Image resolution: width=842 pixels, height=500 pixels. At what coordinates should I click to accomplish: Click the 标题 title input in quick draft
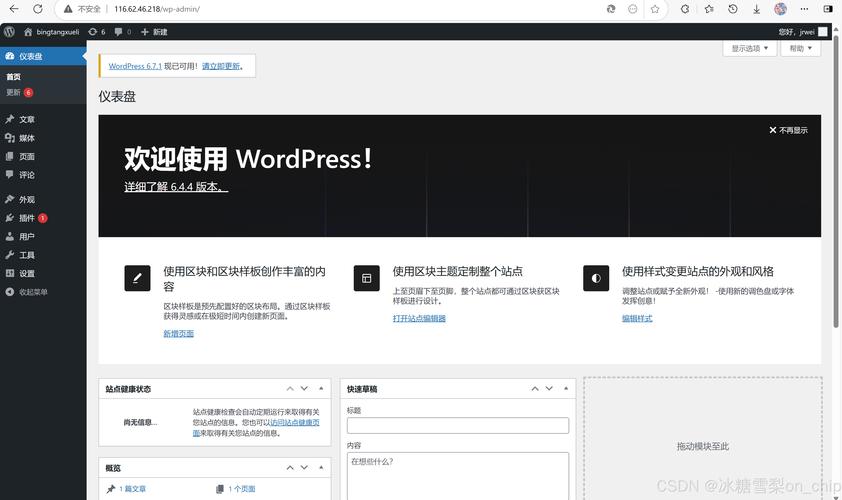click(x=458, y=425)
